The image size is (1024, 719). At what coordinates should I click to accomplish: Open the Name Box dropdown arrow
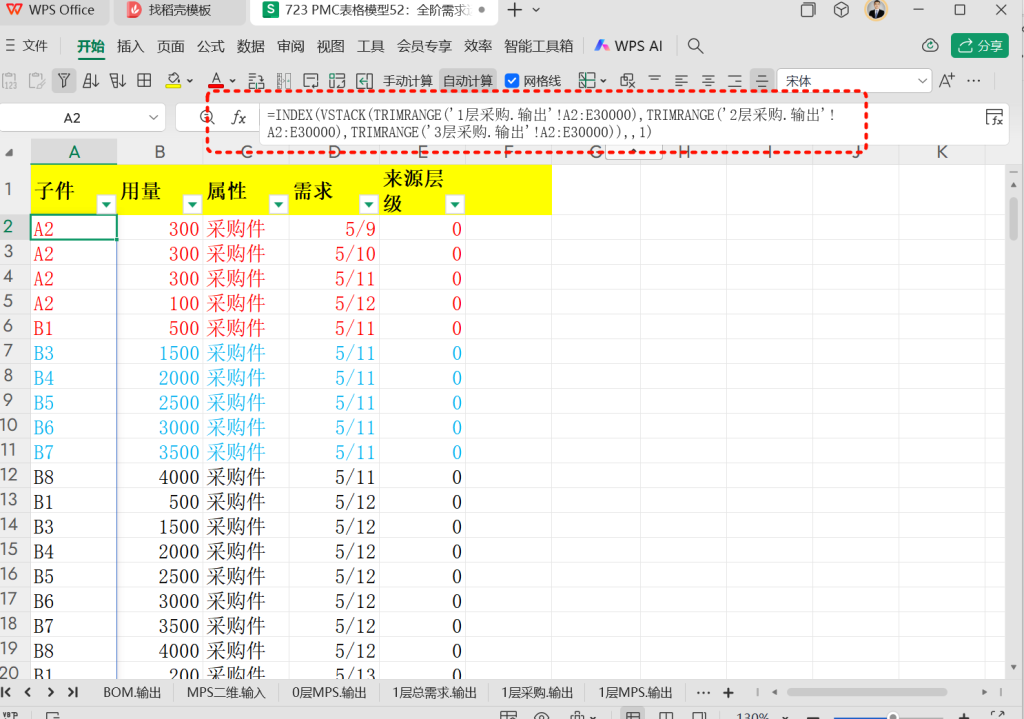pyautogui.click(x=153, y=118)
